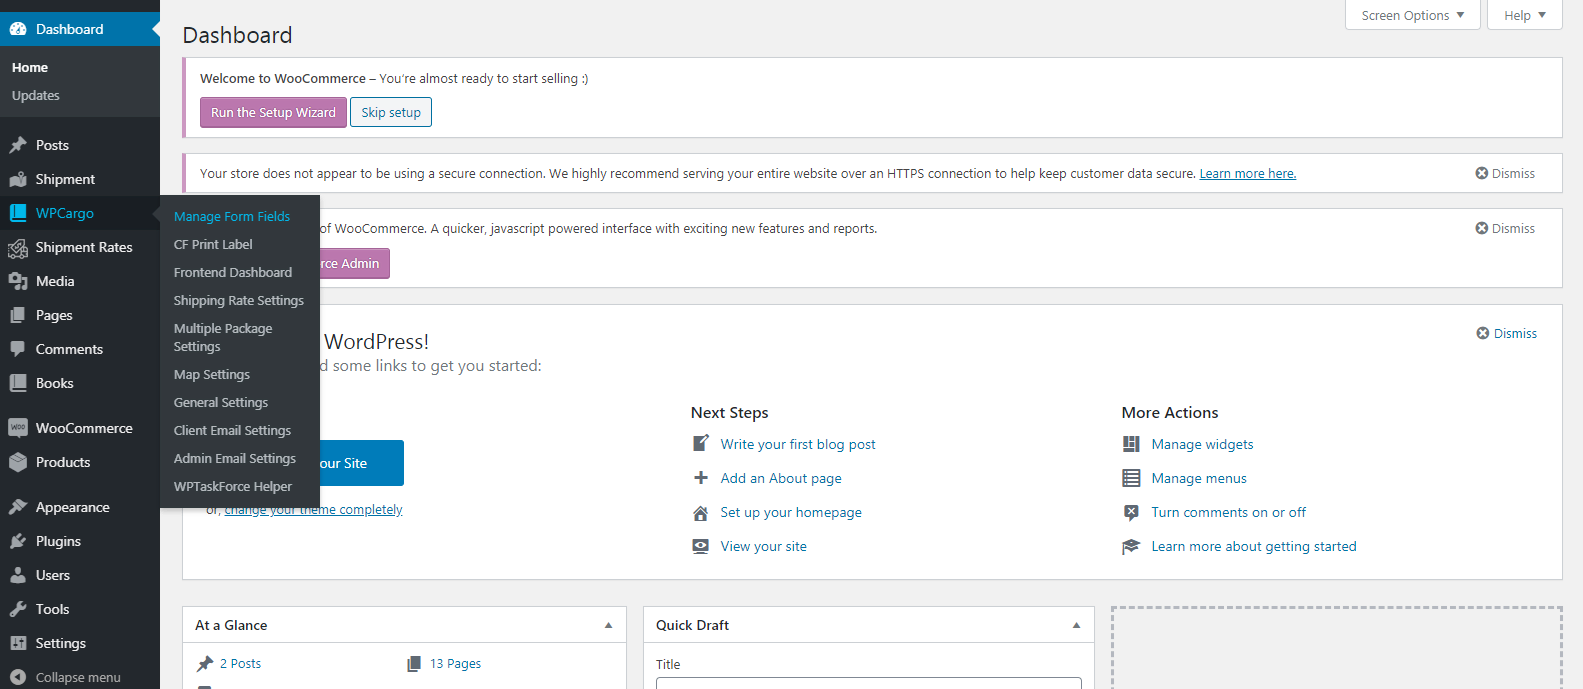Click the Dashboard gauge icon in sidebar

coord(18,29)
